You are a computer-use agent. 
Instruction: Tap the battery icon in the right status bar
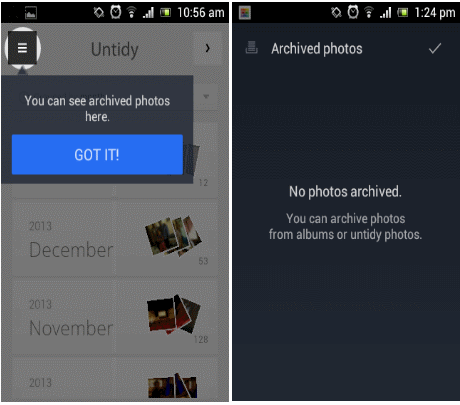[403, 13]
